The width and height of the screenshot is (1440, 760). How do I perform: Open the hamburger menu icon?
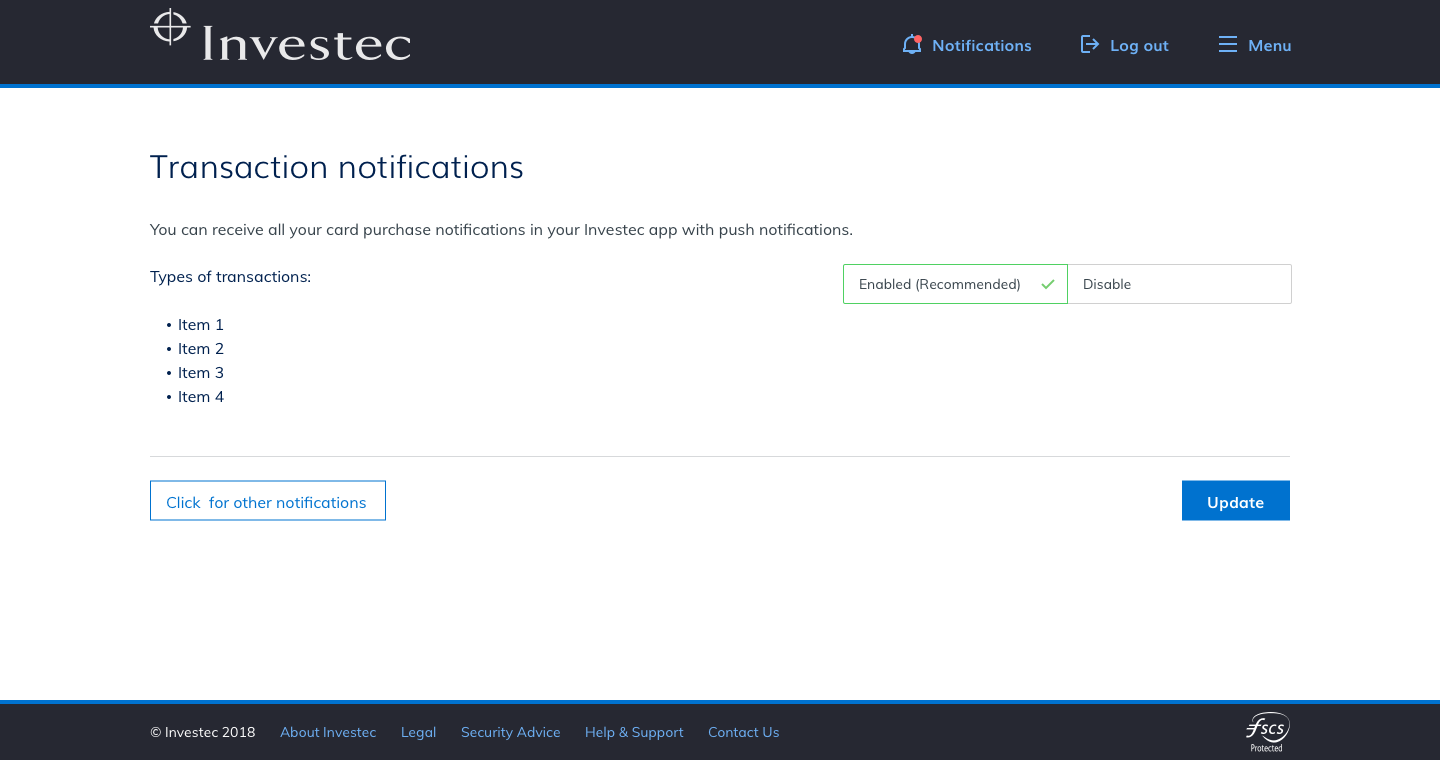coord(1227,45)
